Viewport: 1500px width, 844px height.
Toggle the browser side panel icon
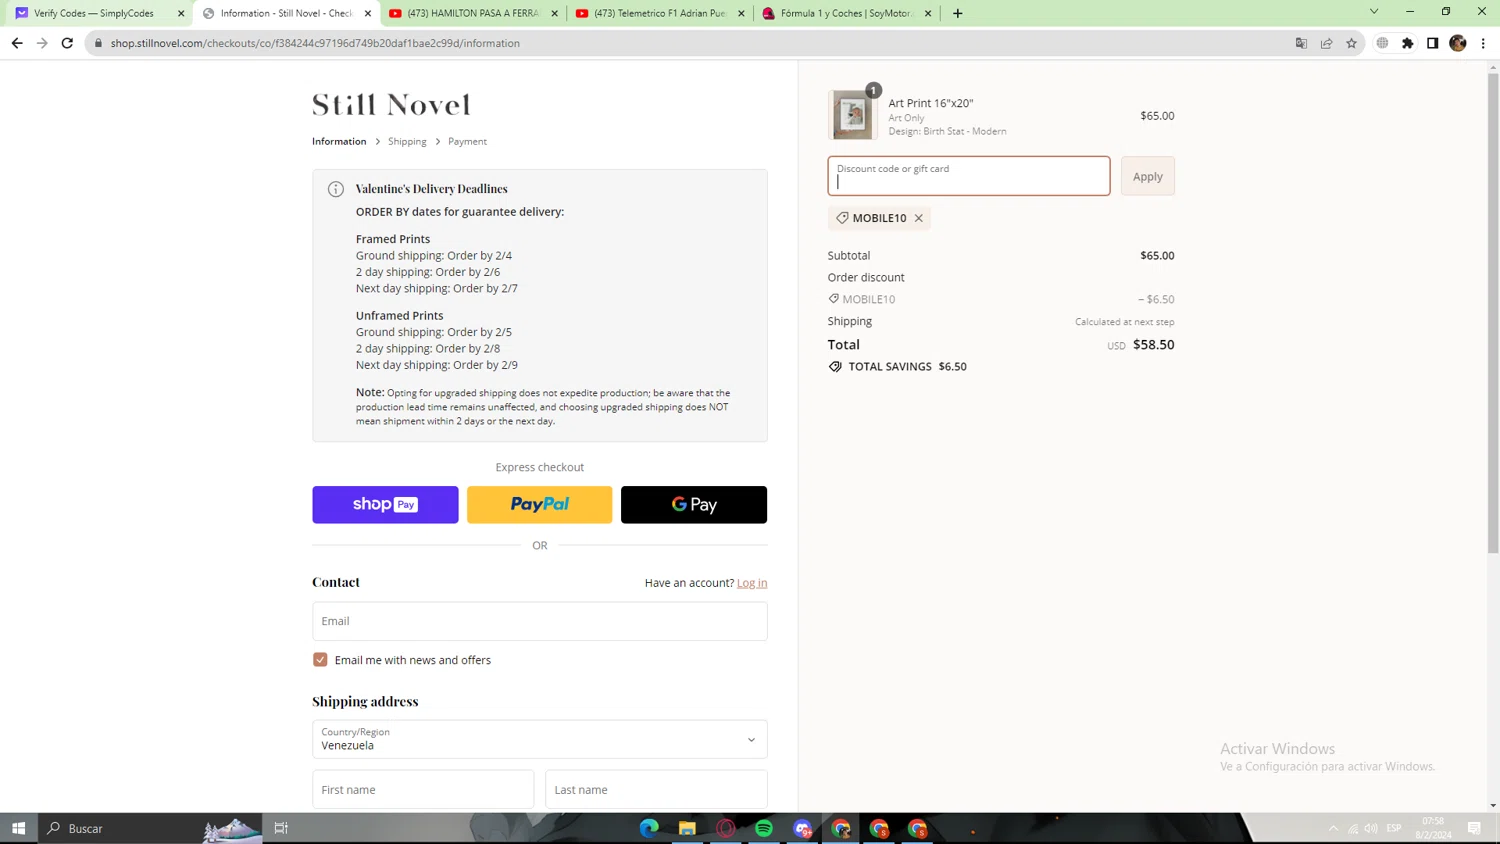pyautogui.click(x=1432, y=43)
